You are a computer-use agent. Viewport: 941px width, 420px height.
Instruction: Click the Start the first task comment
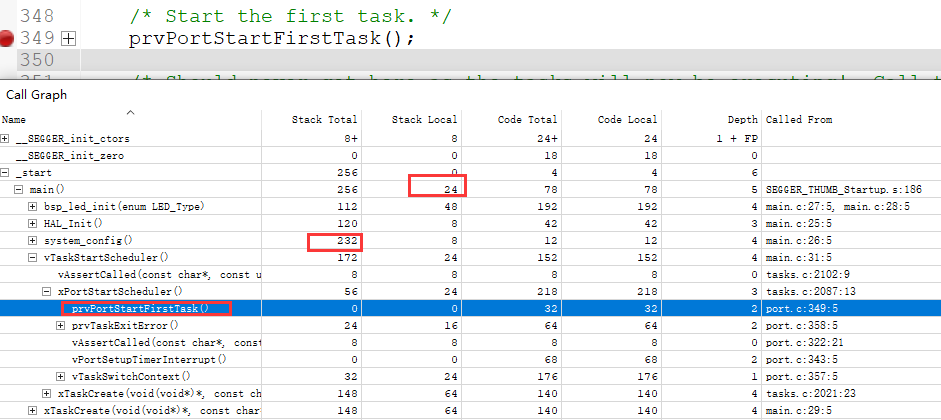click(290, 16)
